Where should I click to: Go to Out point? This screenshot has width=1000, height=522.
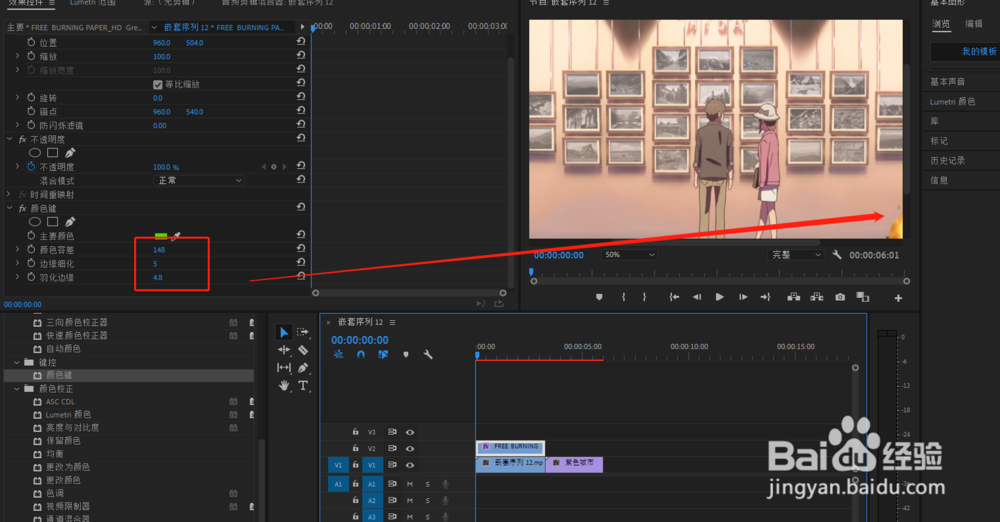765,297
